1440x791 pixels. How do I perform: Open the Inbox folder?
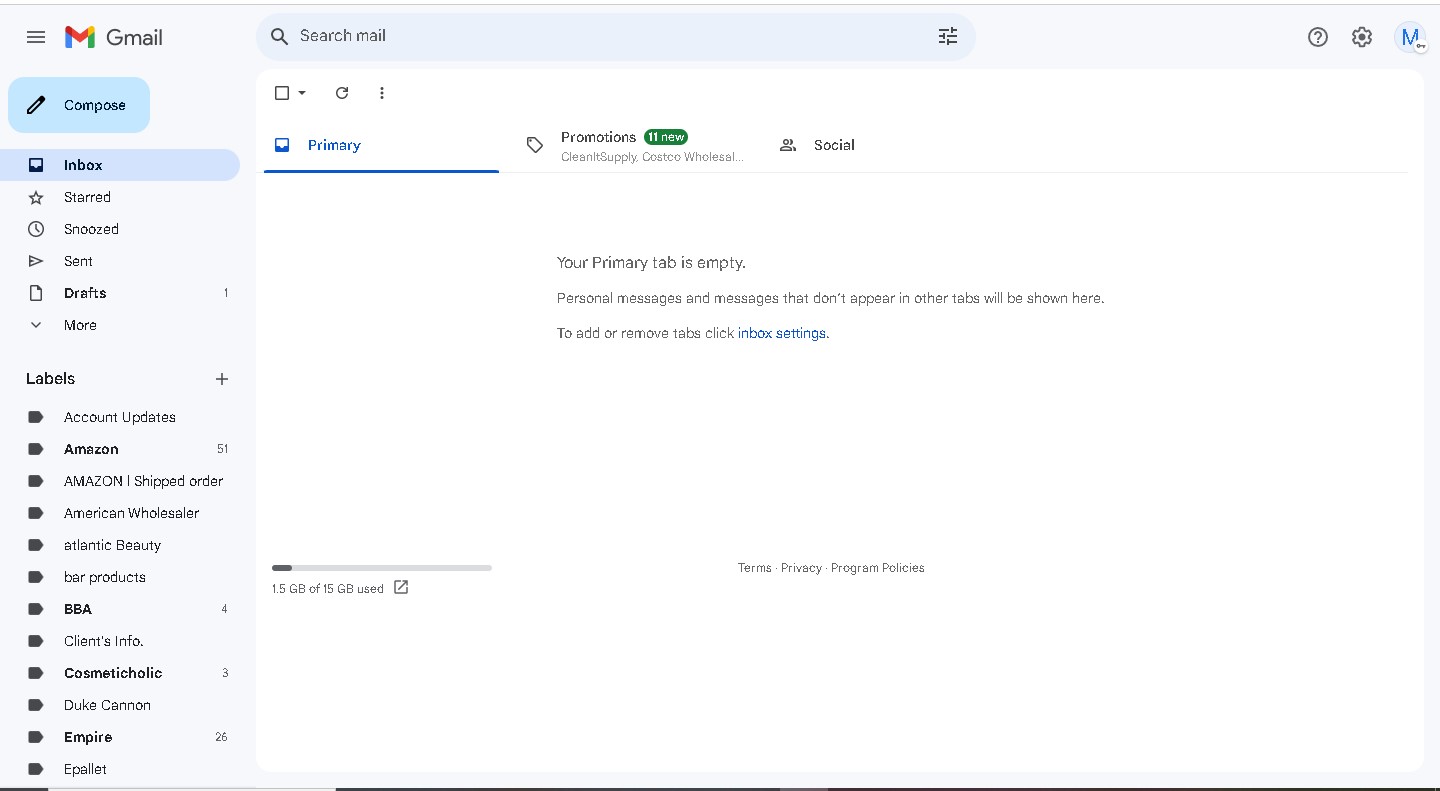tap(120, 165)
